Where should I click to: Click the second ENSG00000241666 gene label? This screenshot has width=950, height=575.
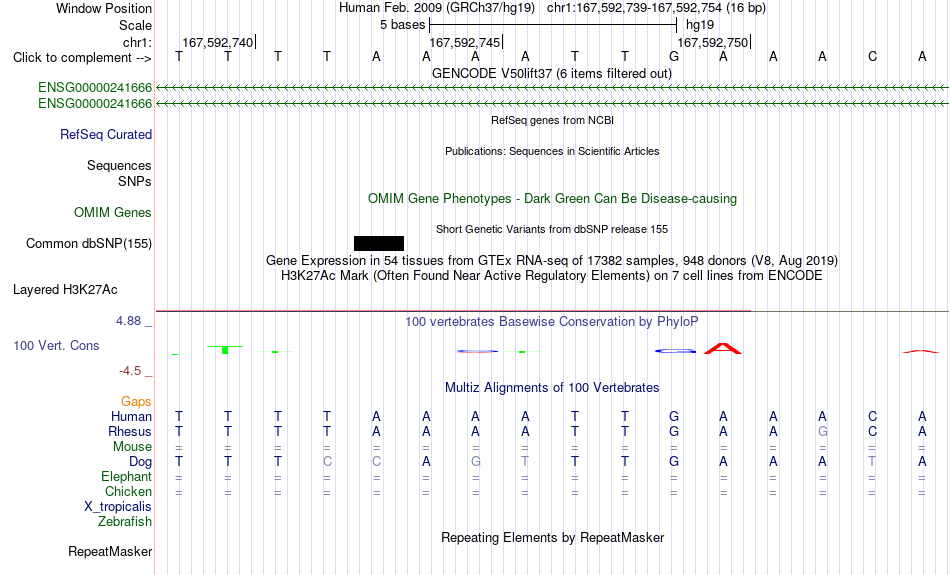click(95, 104)
